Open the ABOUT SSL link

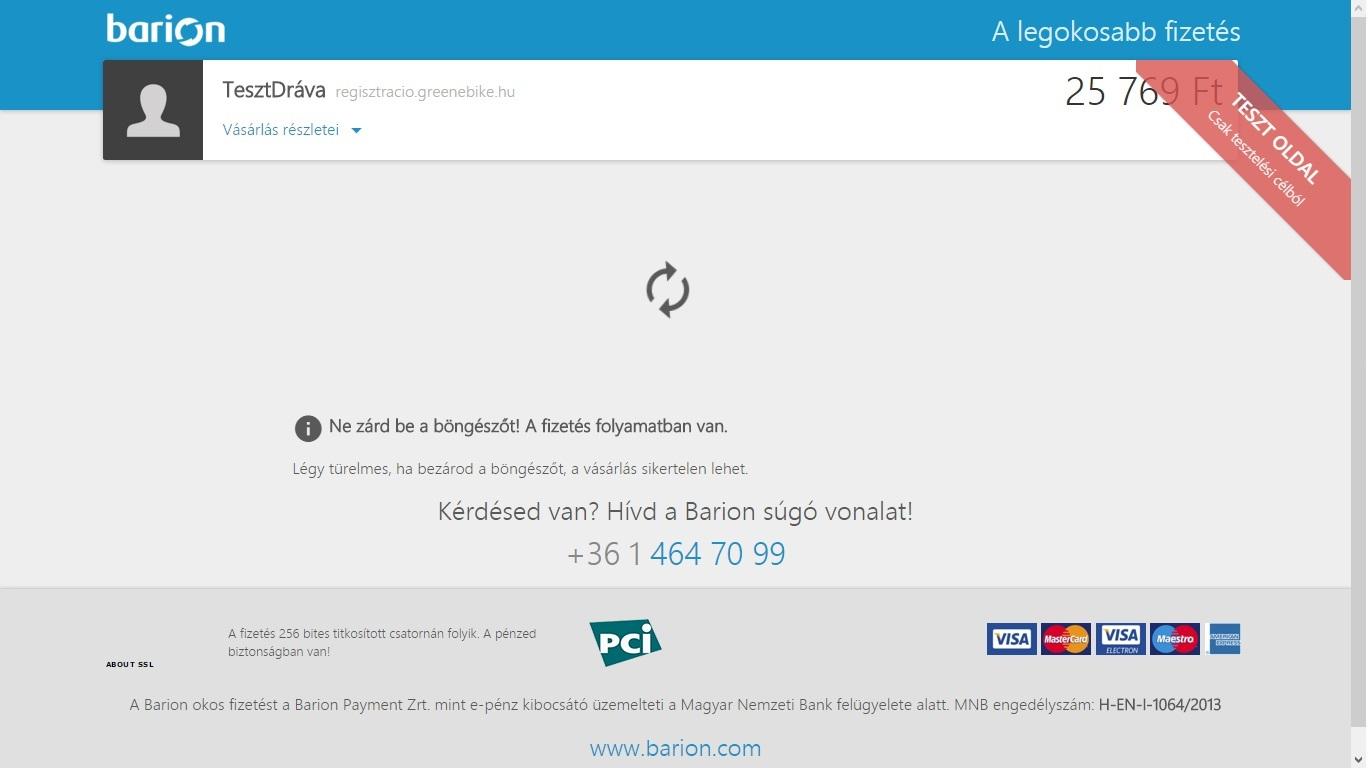point(130,665)
